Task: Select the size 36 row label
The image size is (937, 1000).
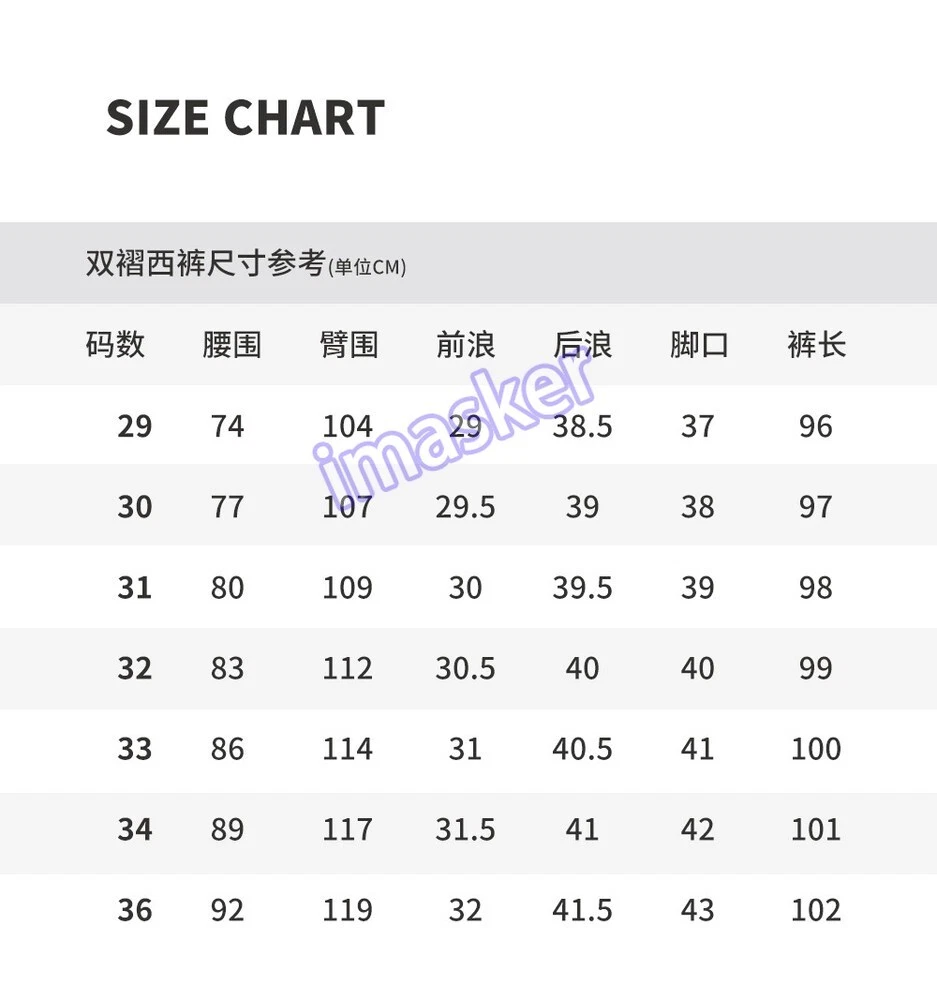Action: [135, 911]
